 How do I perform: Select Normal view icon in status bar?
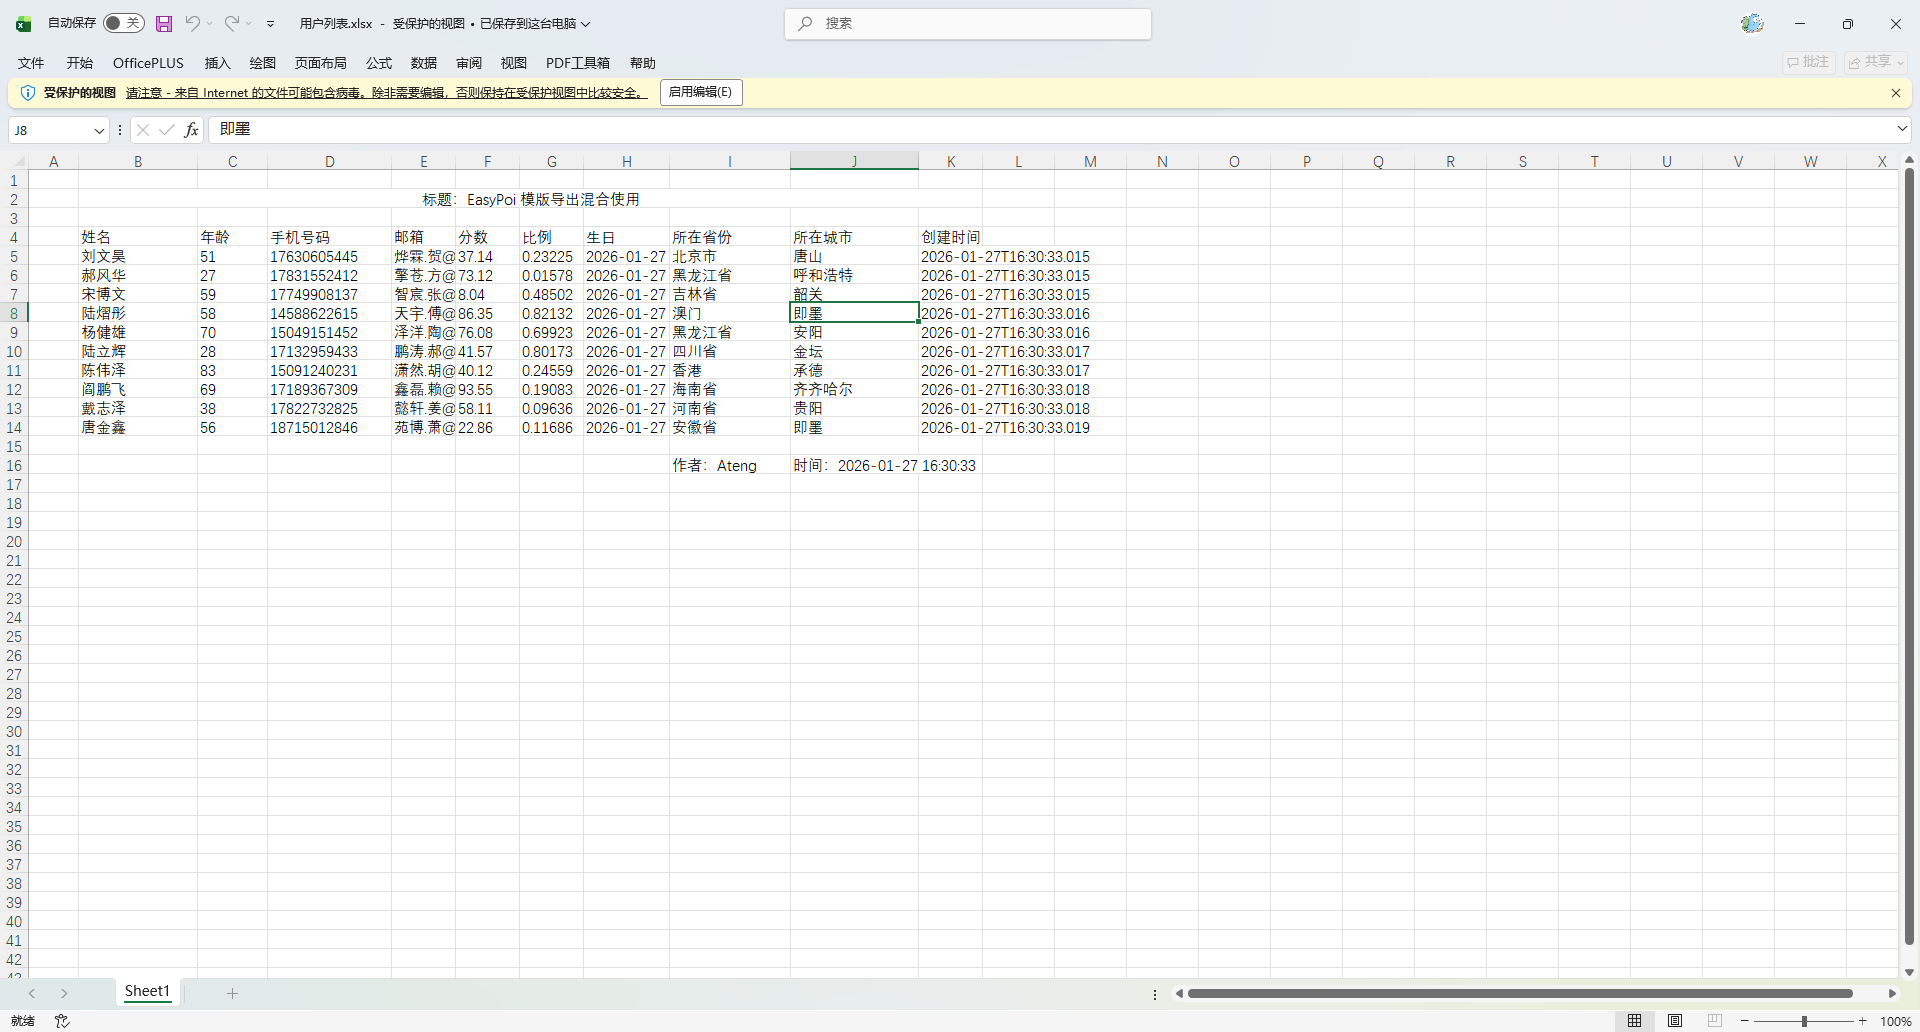pos(1635,1021)
